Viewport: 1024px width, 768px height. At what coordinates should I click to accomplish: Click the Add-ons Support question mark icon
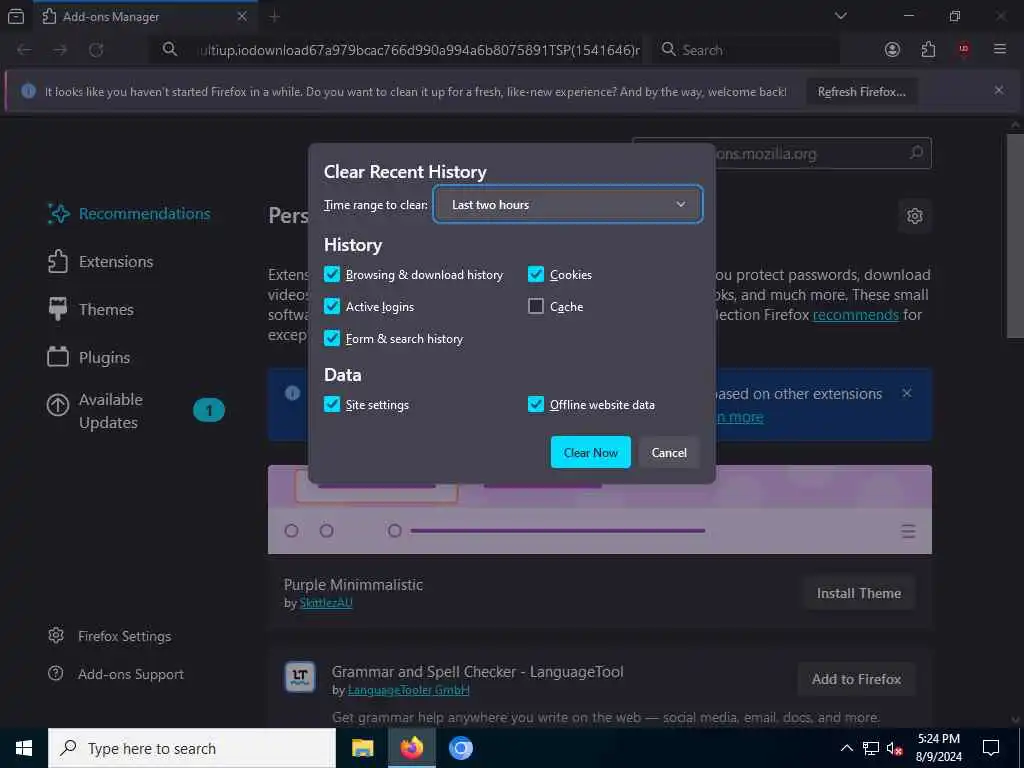56,673
